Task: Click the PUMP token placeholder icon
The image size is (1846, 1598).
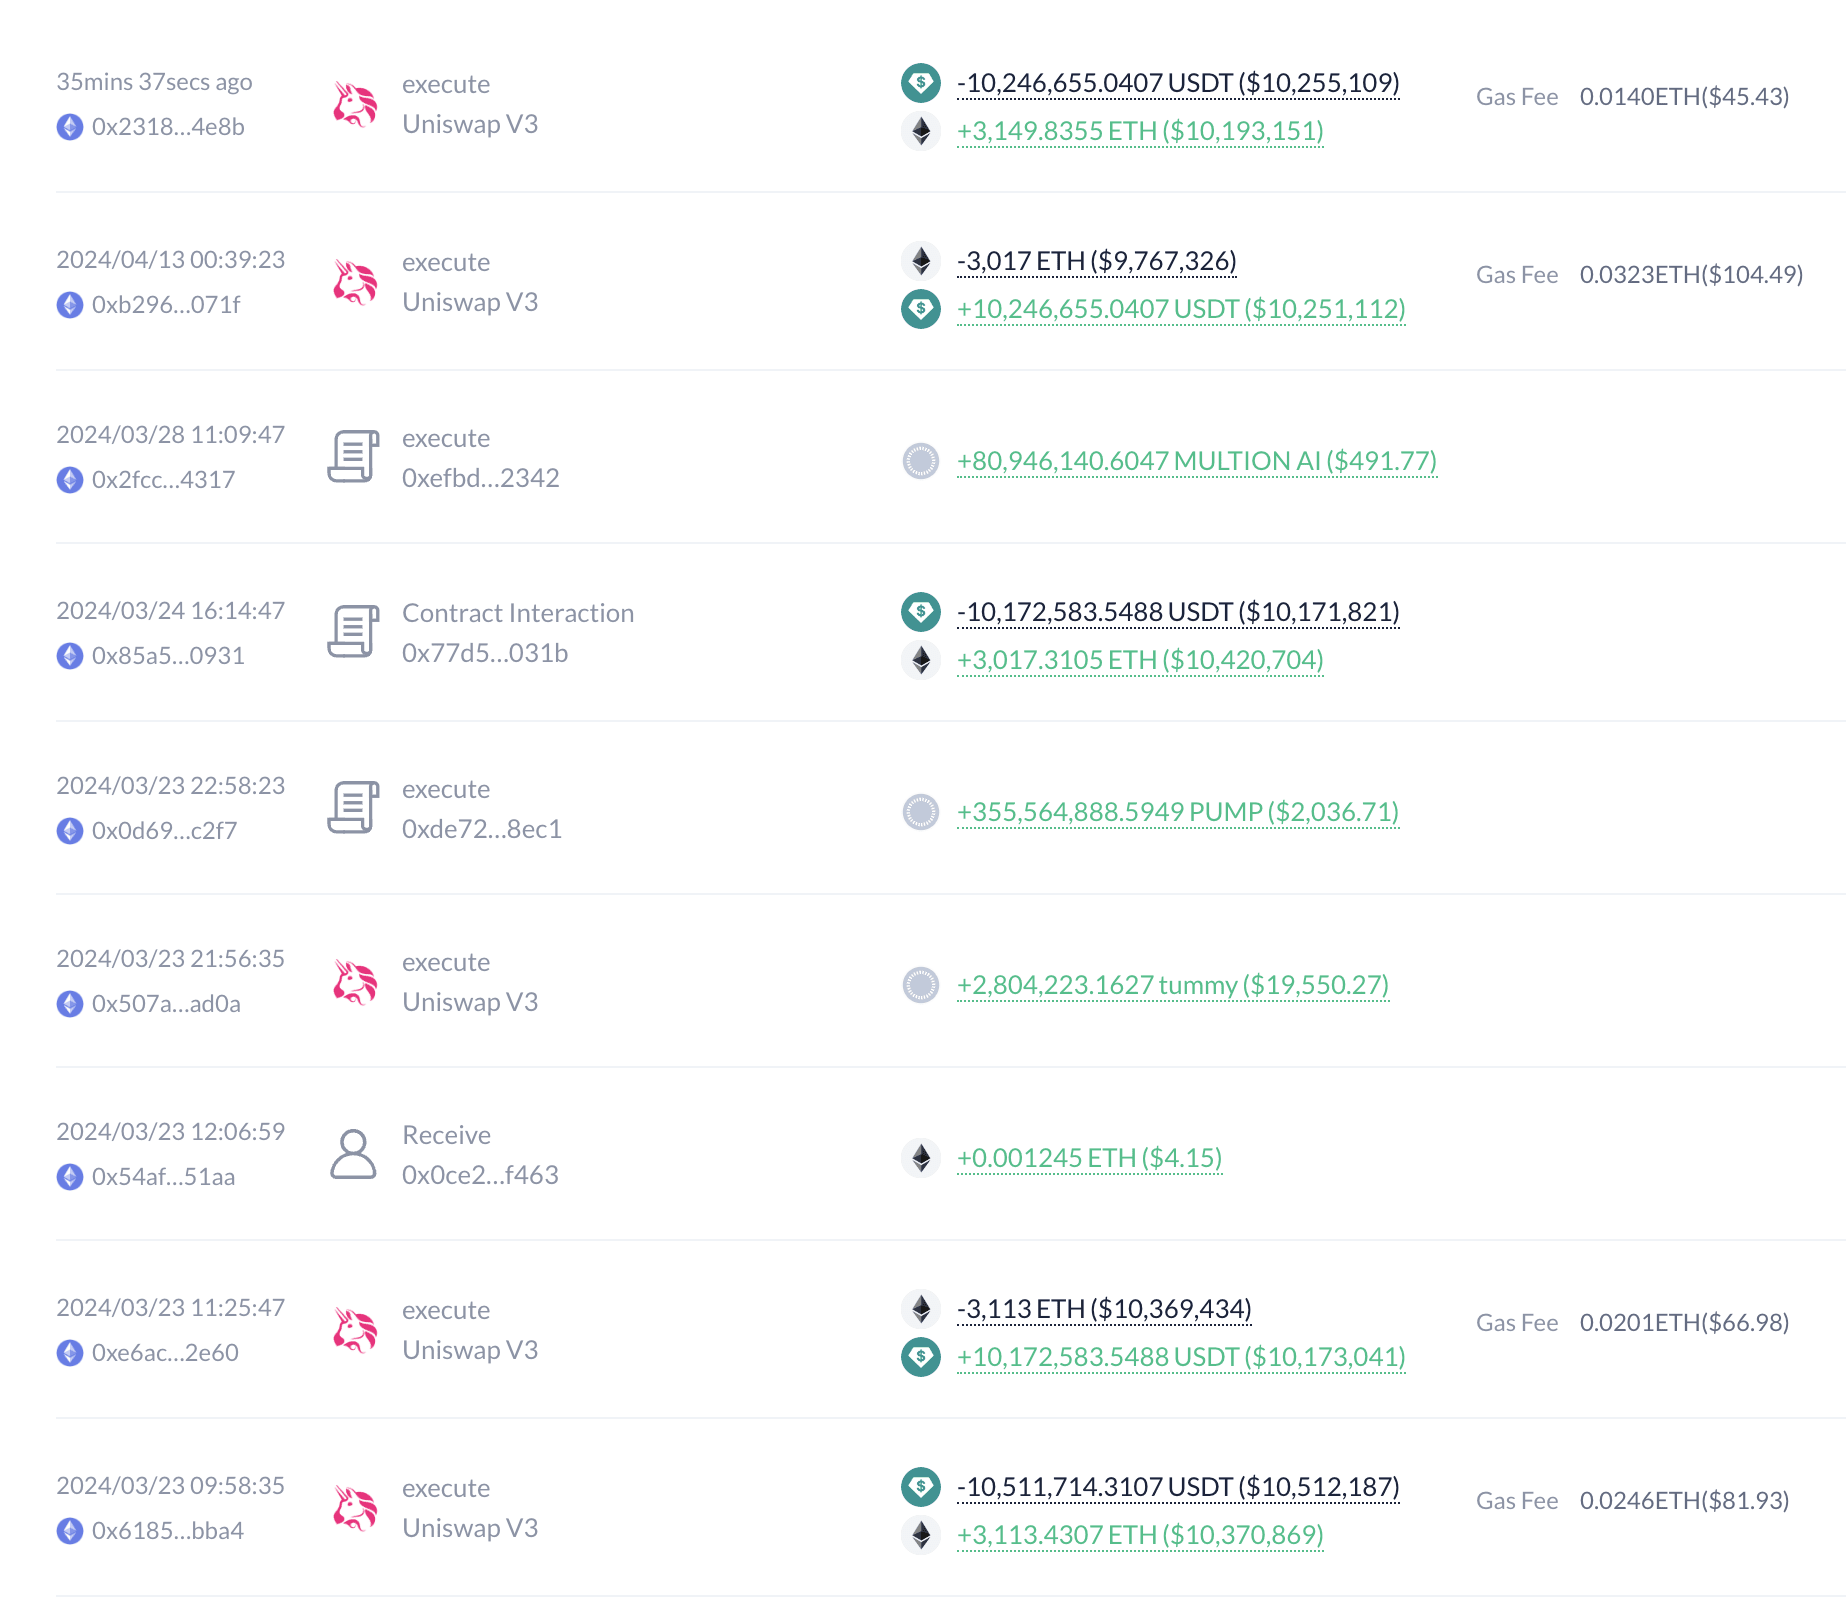Action: coord(921,814)
